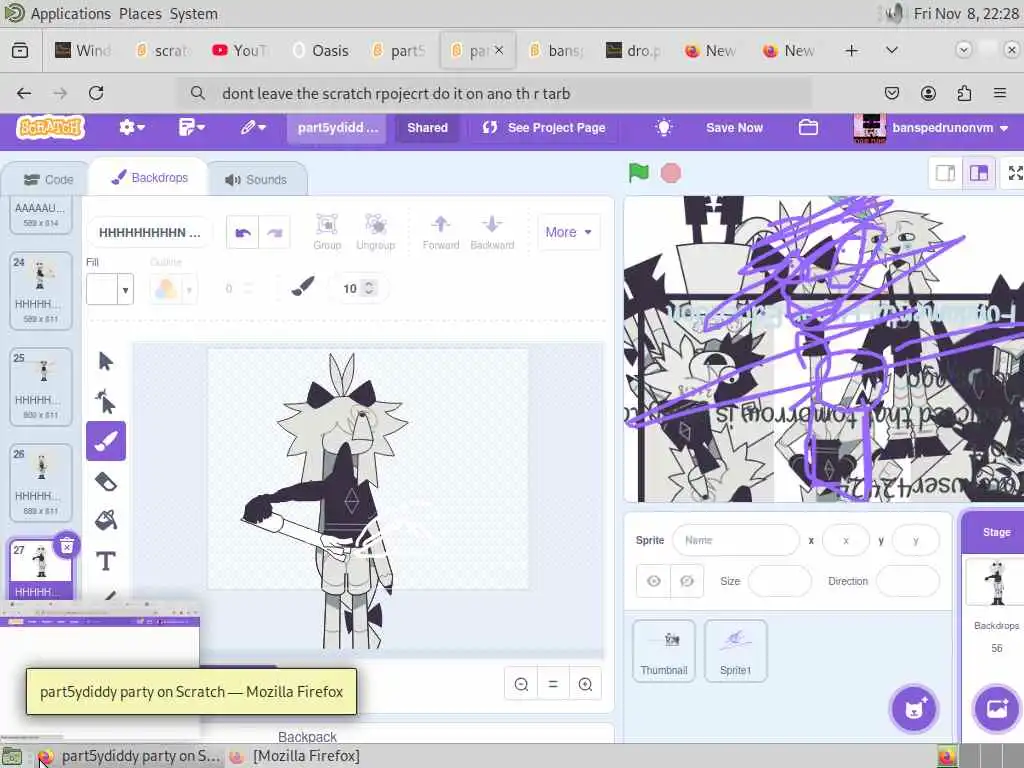Hide sprite with crossed-eye icon
Image resolution: width=1024 pixels, height=768 pixels.
click(687, 581)
